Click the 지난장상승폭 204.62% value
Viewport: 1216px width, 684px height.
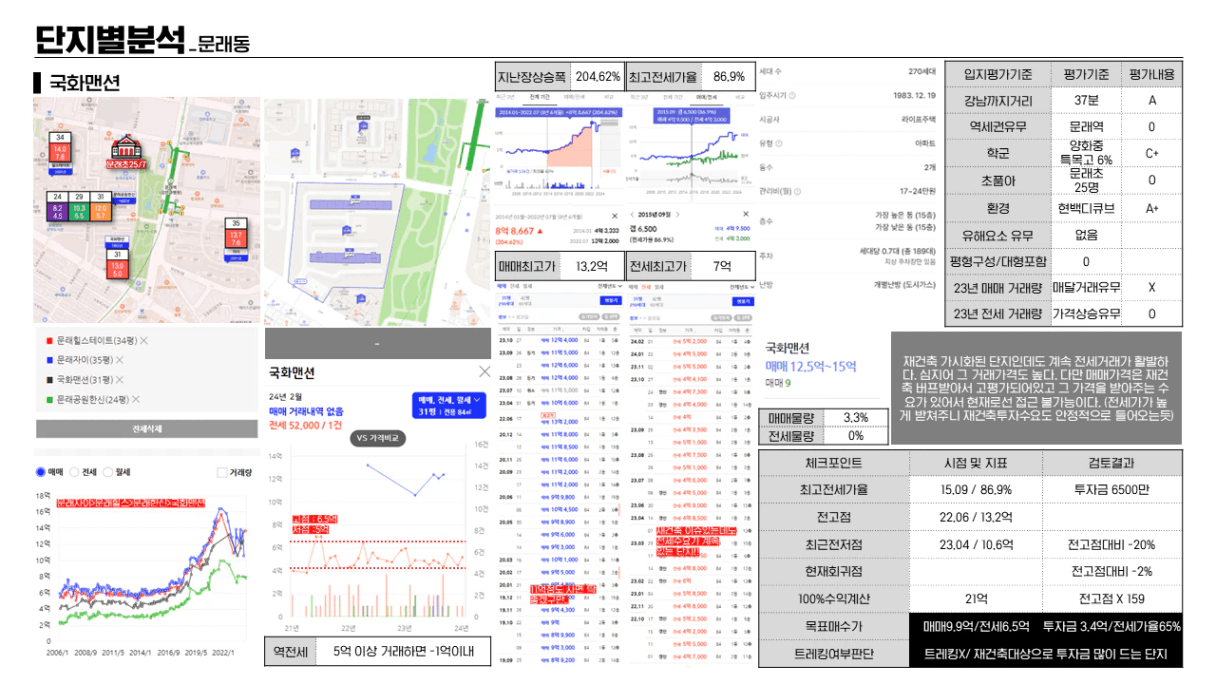coord(598,77)
